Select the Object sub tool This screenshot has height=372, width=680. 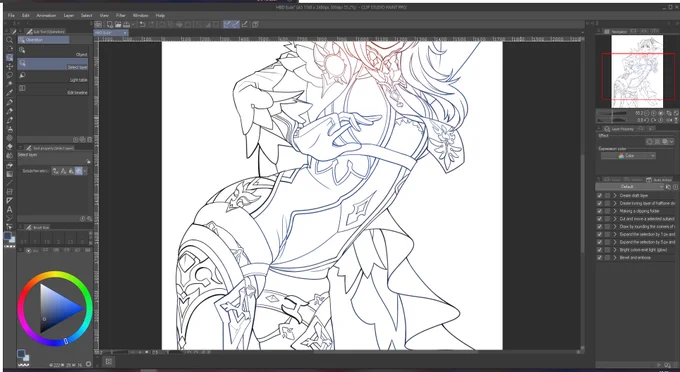[52, 52]
